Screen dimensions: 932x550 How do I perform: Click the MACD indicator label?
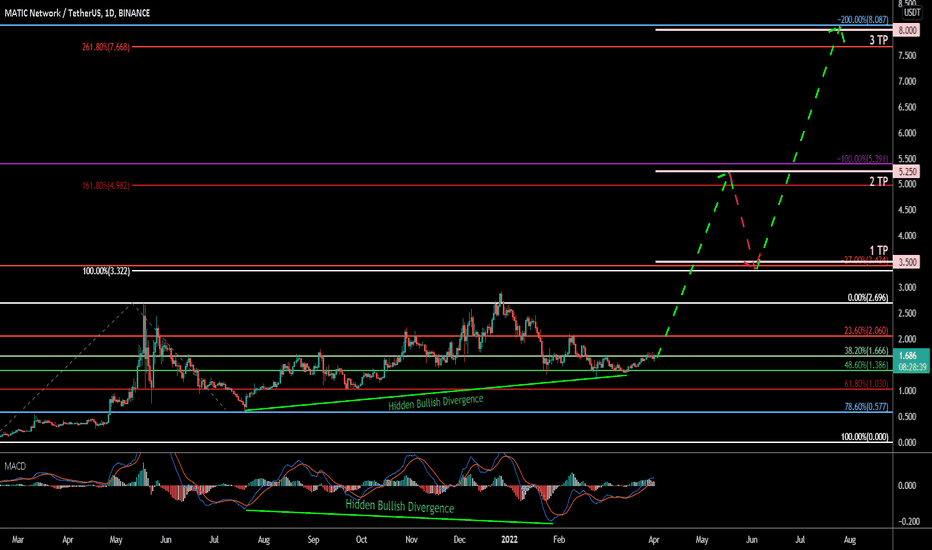tap(15, 466)
